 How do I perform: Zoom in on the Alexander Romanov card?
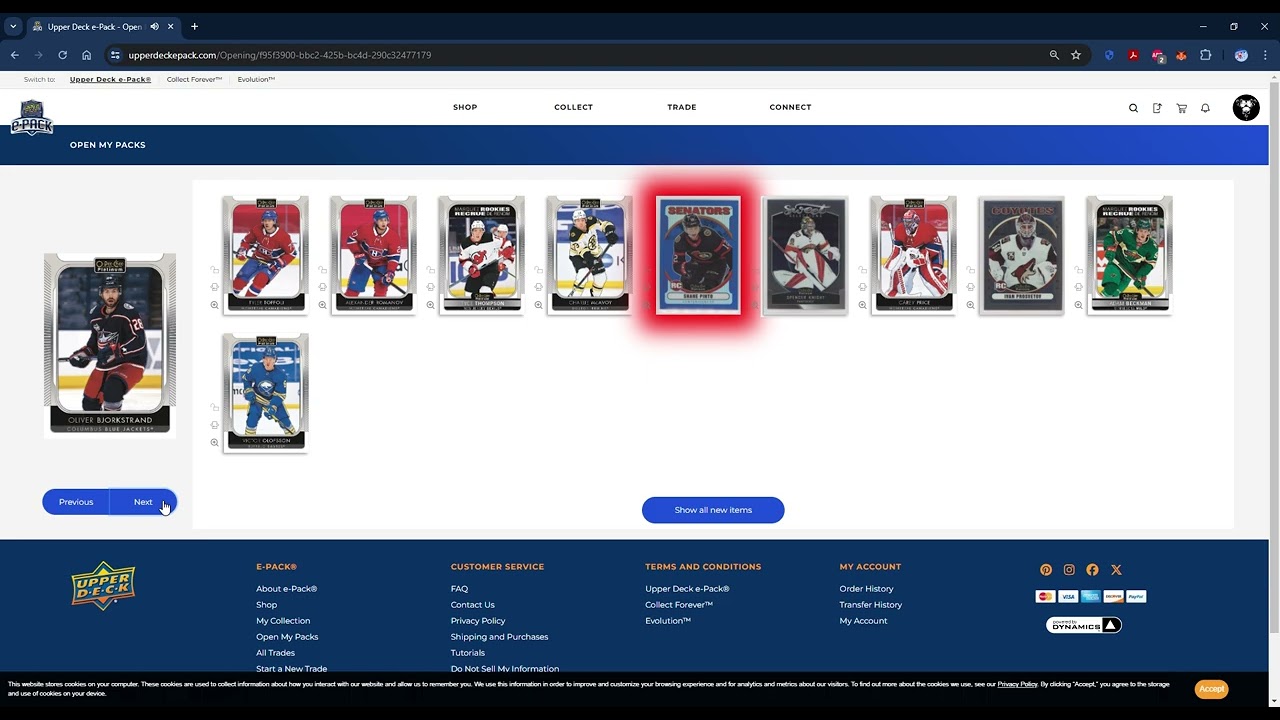pyautogui.click(x=322, y=305)
